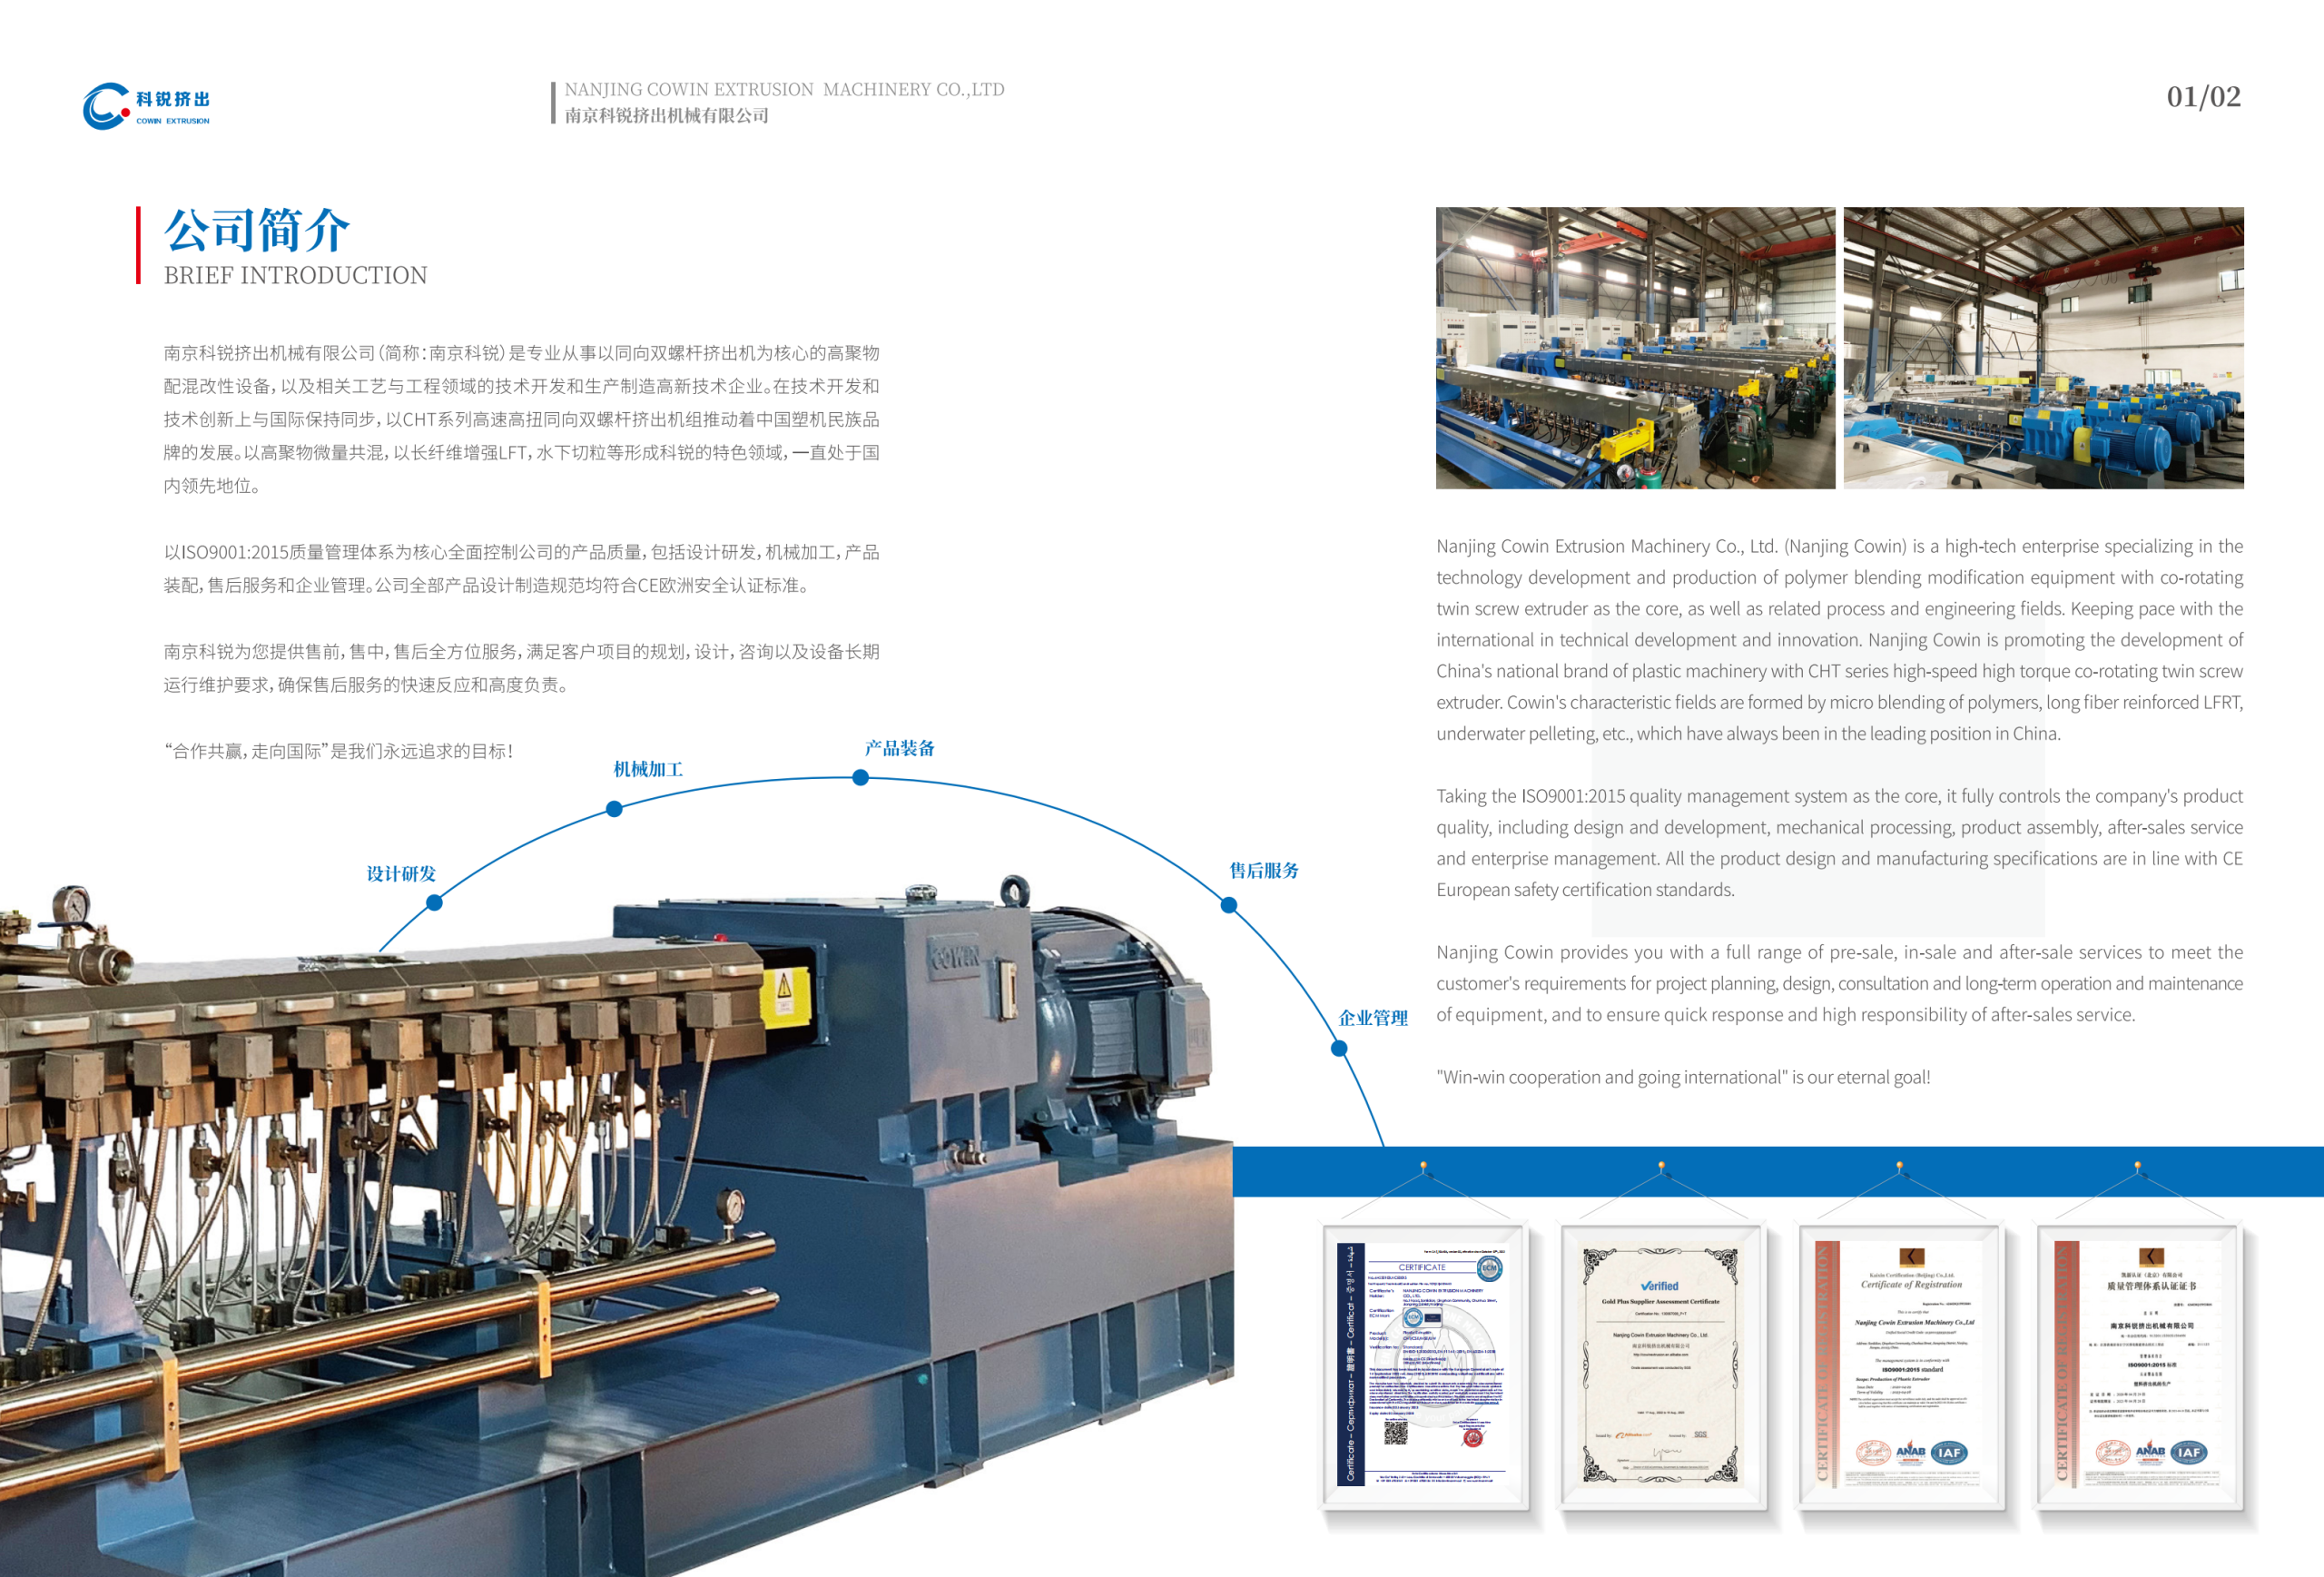Click the Nanjing Cowin Extrusion Machinery header text

click(784, 90)
